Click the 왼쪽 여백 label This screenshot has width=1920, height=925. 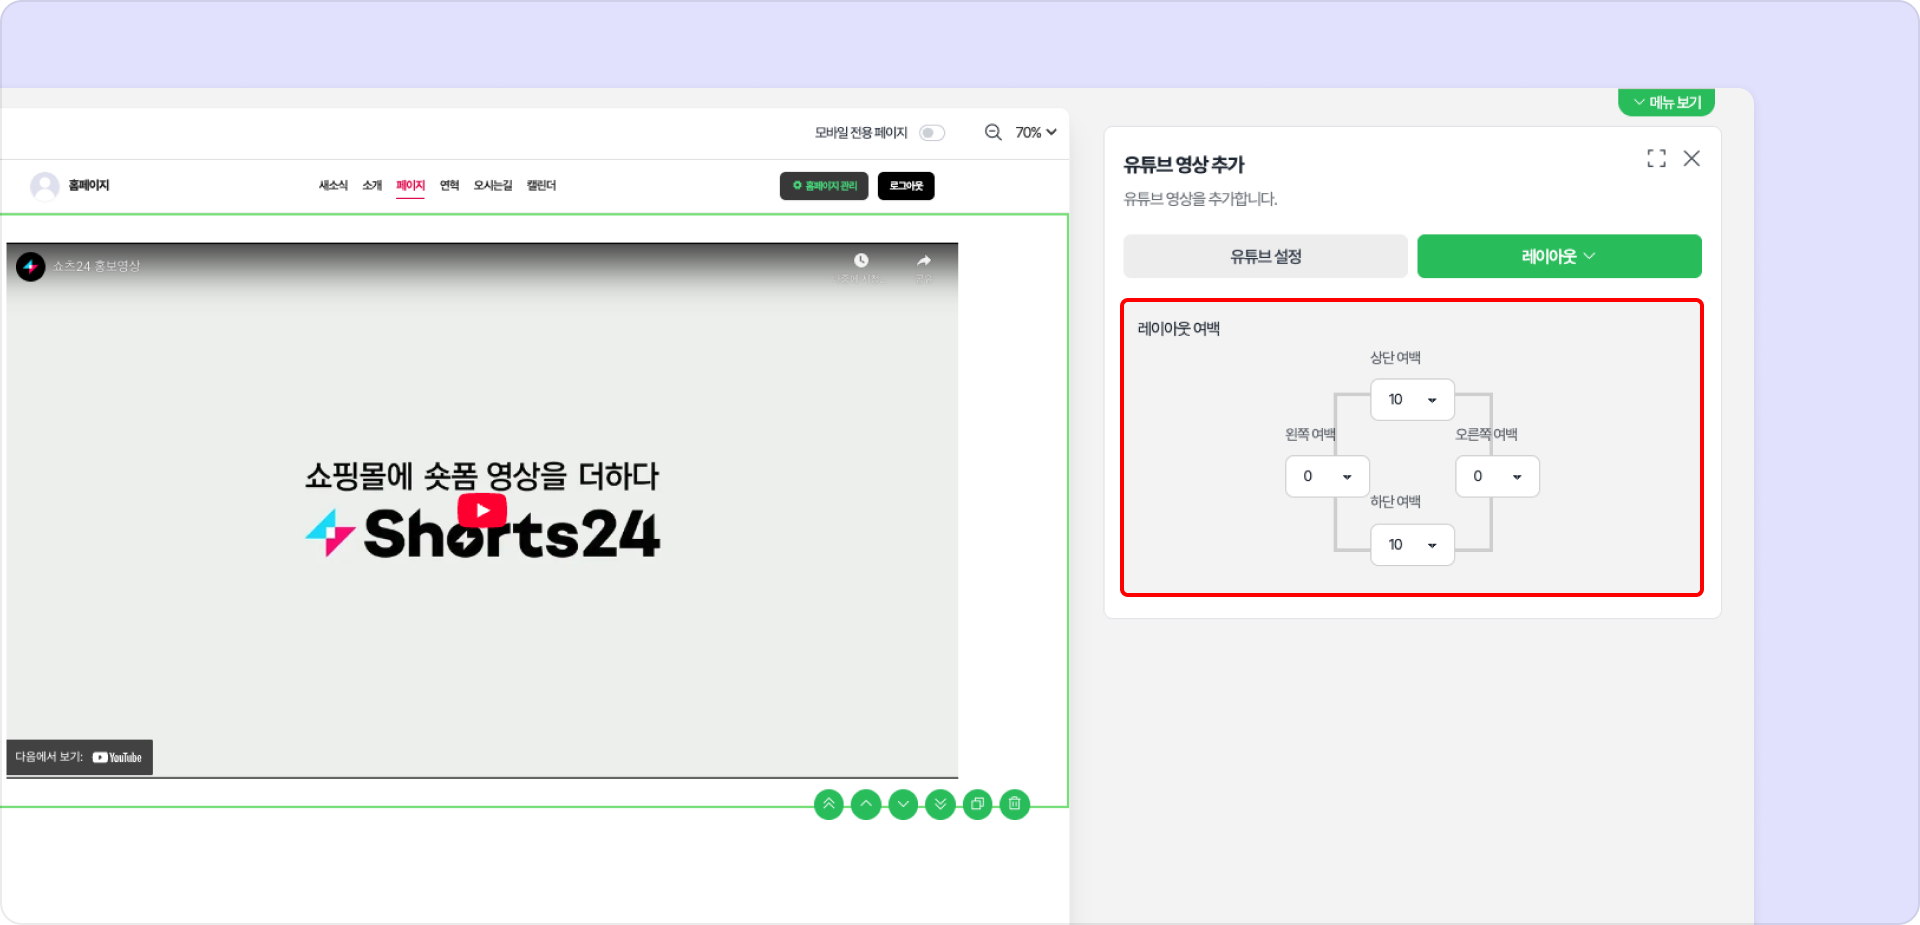1310,434
